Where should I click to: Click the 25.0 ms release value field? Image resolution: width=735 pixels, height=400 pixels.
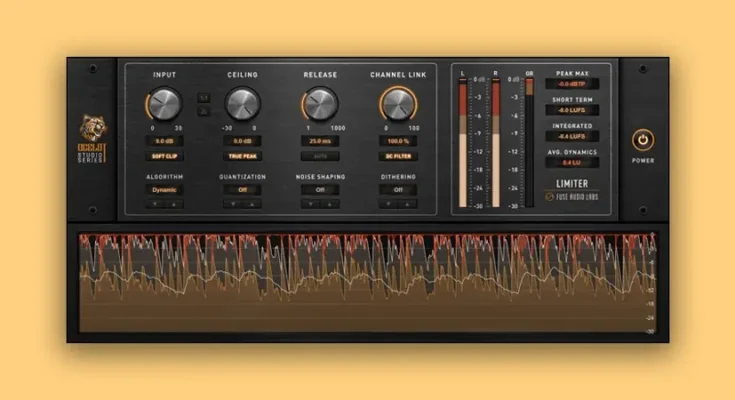(320, 141)
